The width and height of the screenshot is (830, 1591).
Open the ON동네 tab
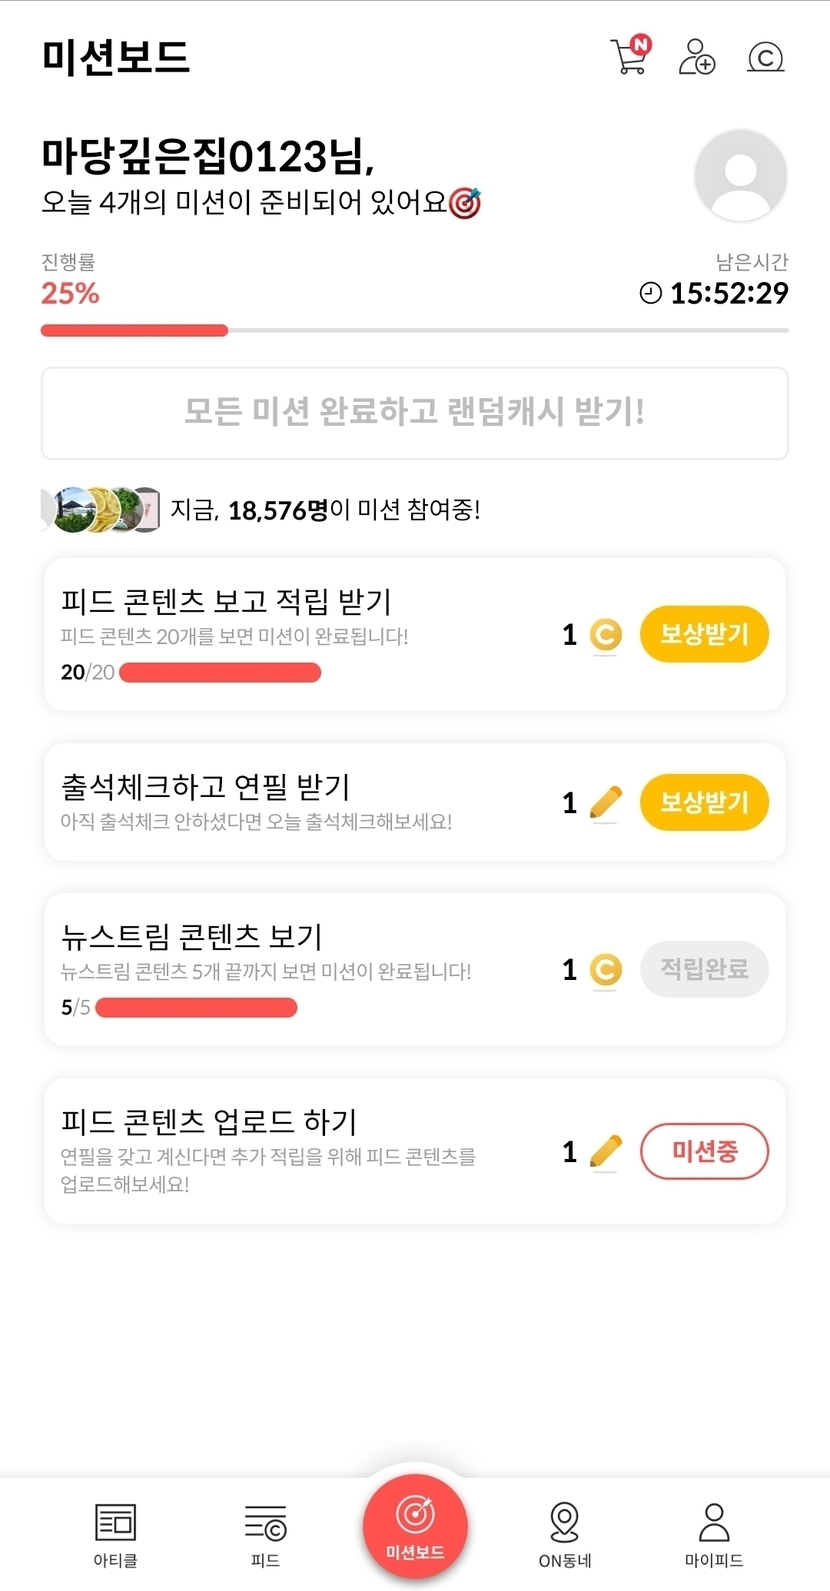(565, 1534)
